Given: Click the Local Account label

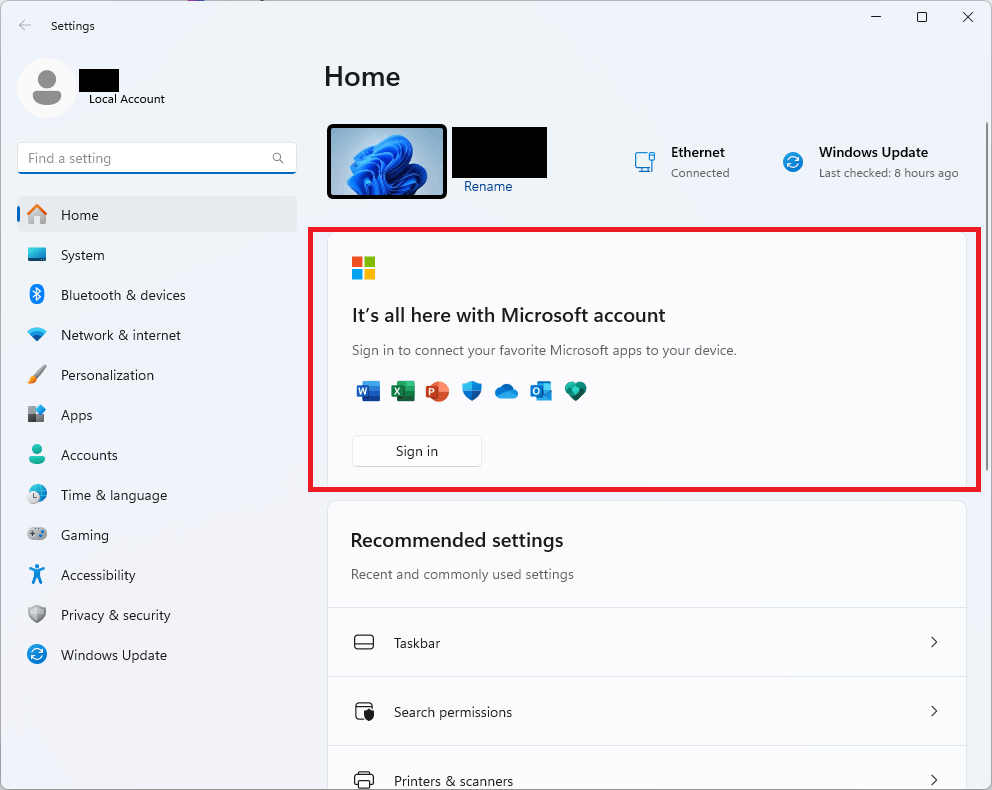Looking at the screenshot, I should [127, 99].
